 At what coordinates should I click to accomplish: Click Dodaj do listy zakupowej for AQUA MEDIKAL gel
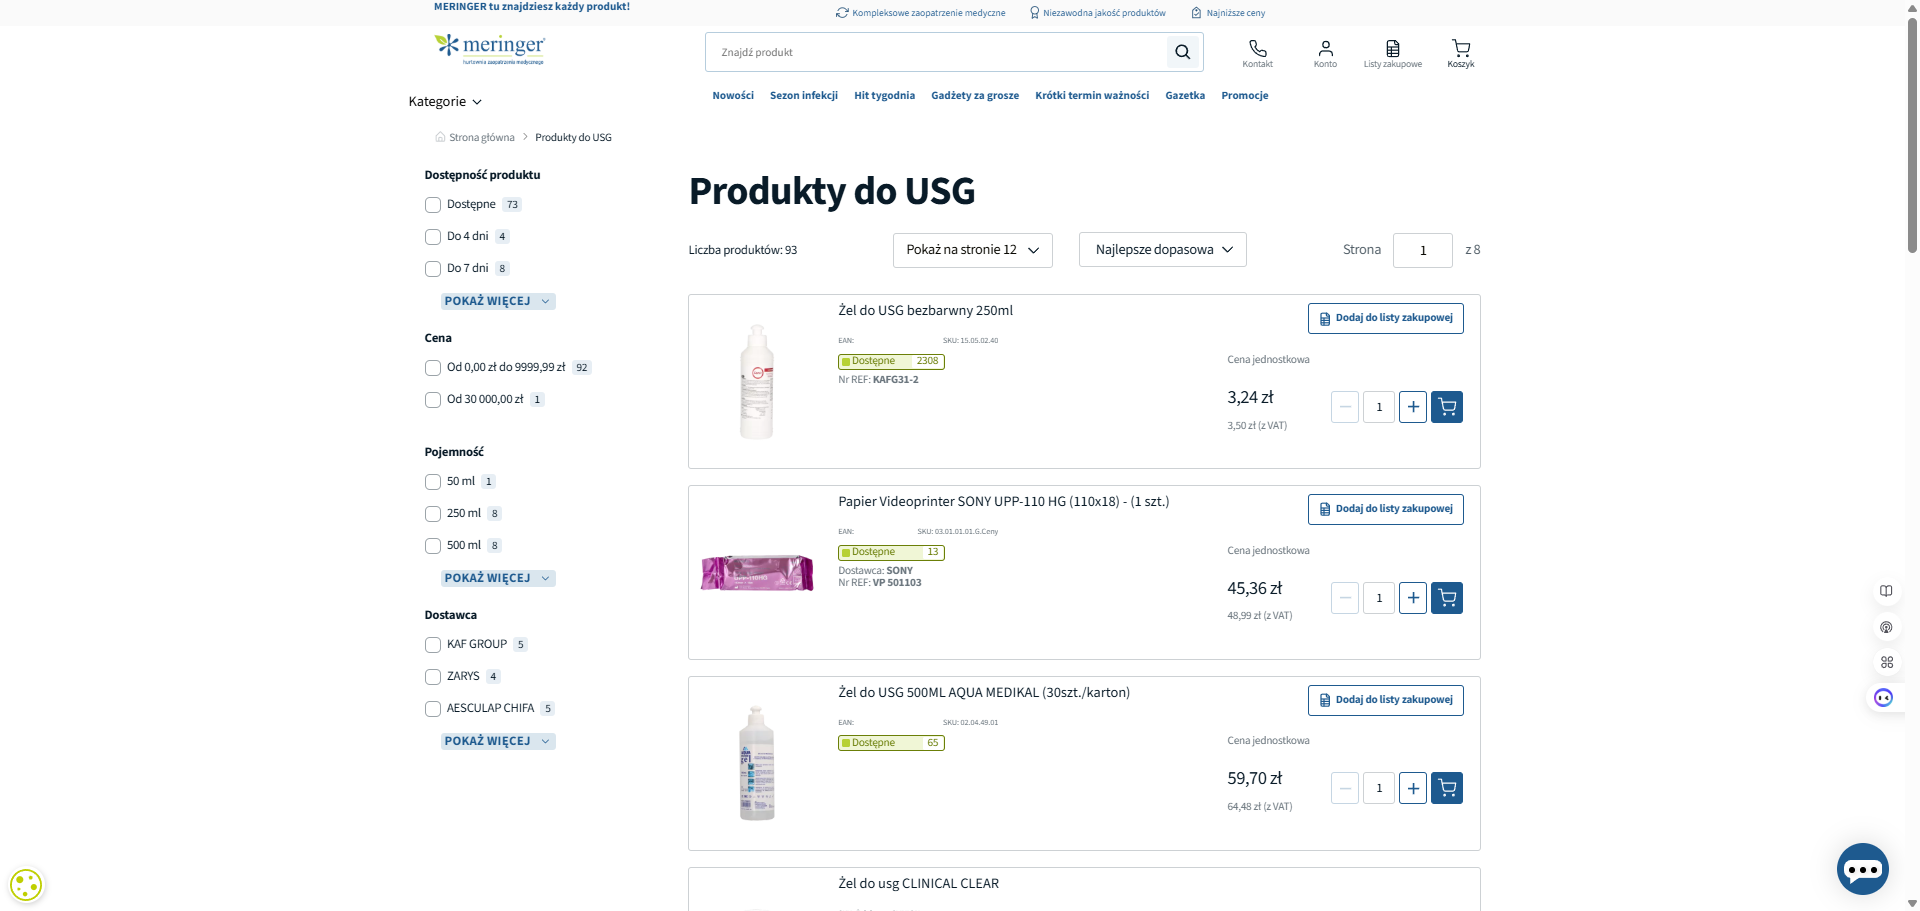(1386, 700)
